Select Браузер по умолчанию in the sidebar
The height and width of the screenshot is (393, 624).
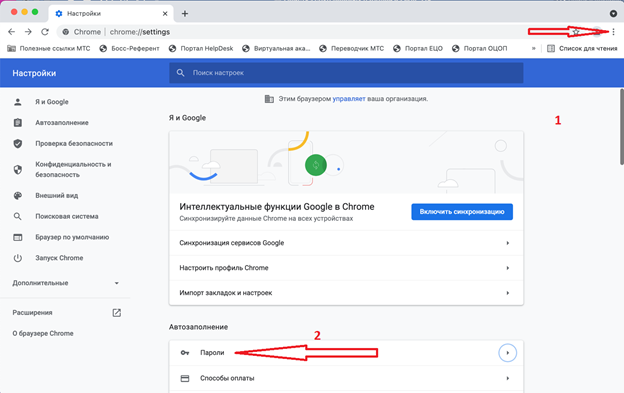coord(72,237)
